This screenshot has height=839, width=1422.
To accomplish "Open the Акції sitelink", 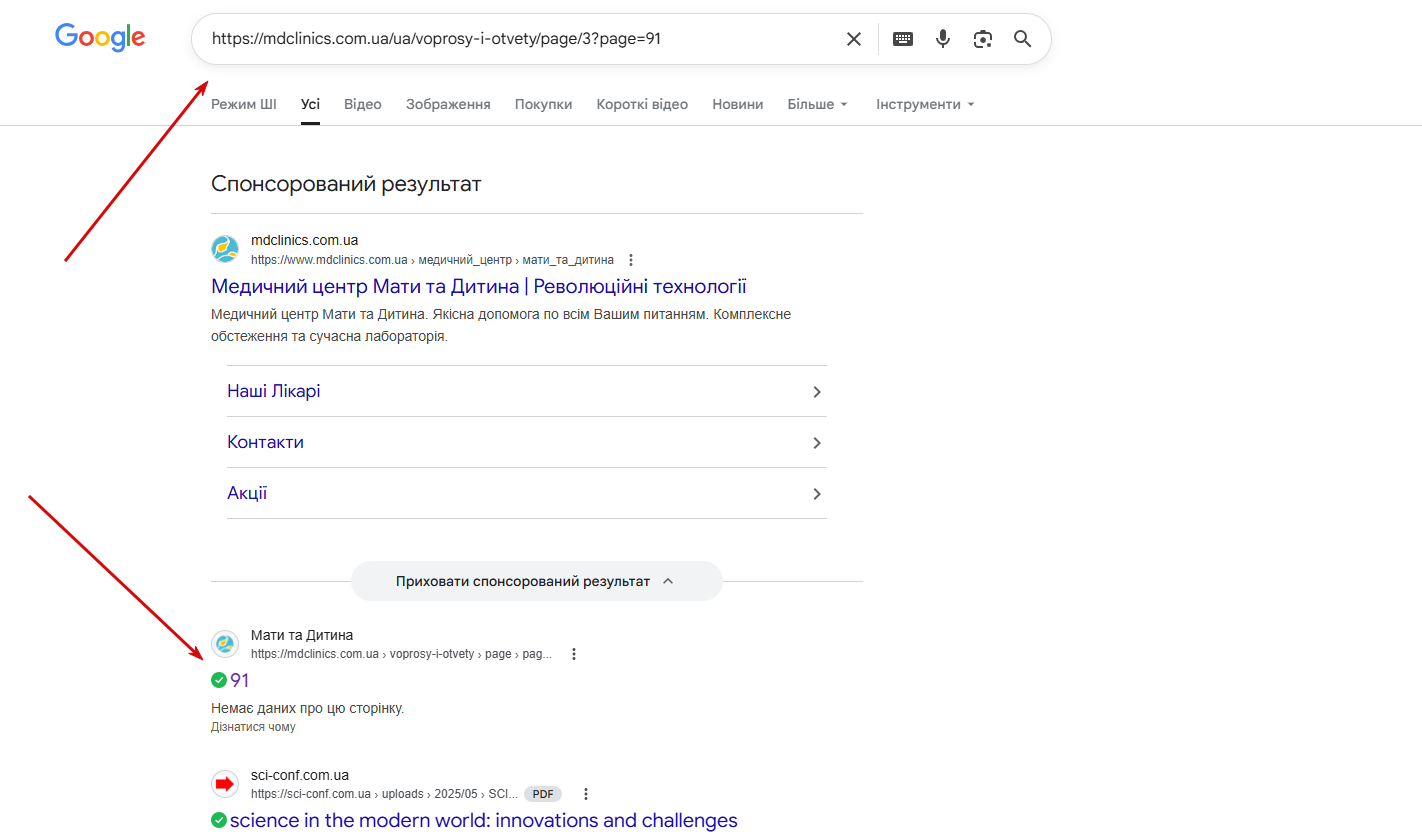I will point(247,493).
